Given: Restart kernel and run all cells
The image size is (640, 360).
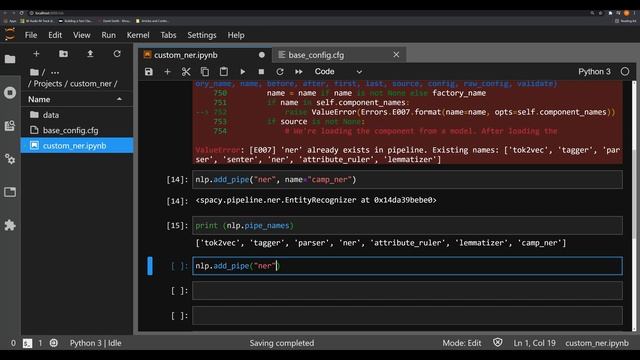Looking at the screenshot, I should pyautogui.click(x=299, y=72).
